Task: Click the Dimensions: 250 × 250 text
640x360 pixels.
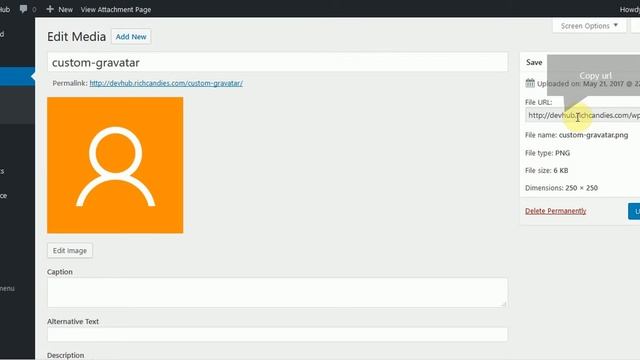Action: pos(561,188)
